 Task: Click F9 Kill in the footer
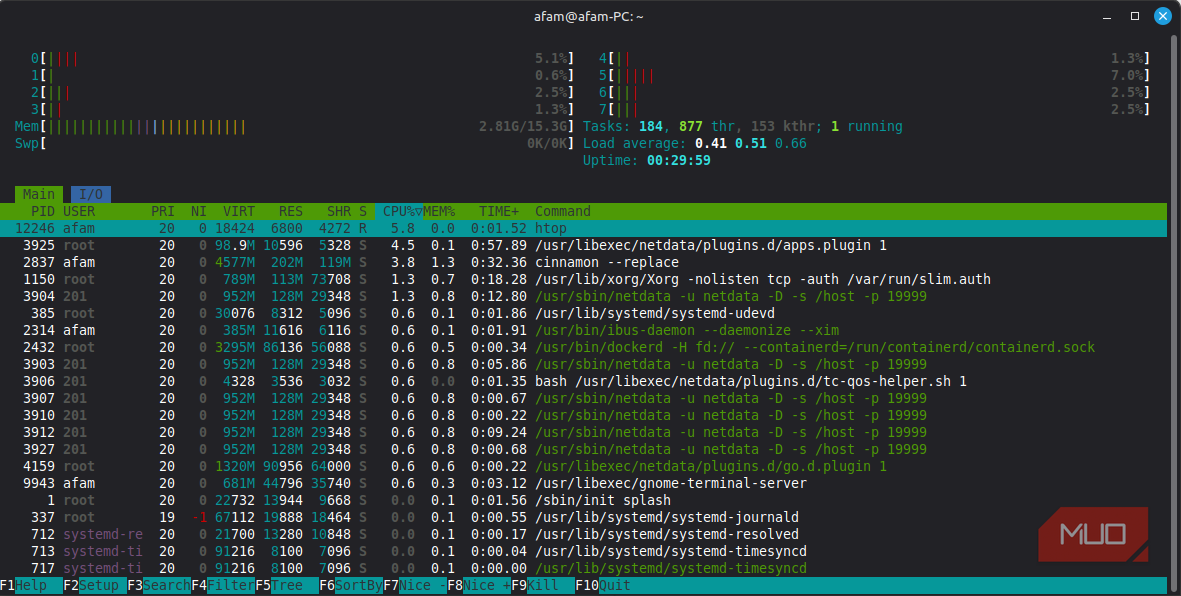[x=543, y=585]
